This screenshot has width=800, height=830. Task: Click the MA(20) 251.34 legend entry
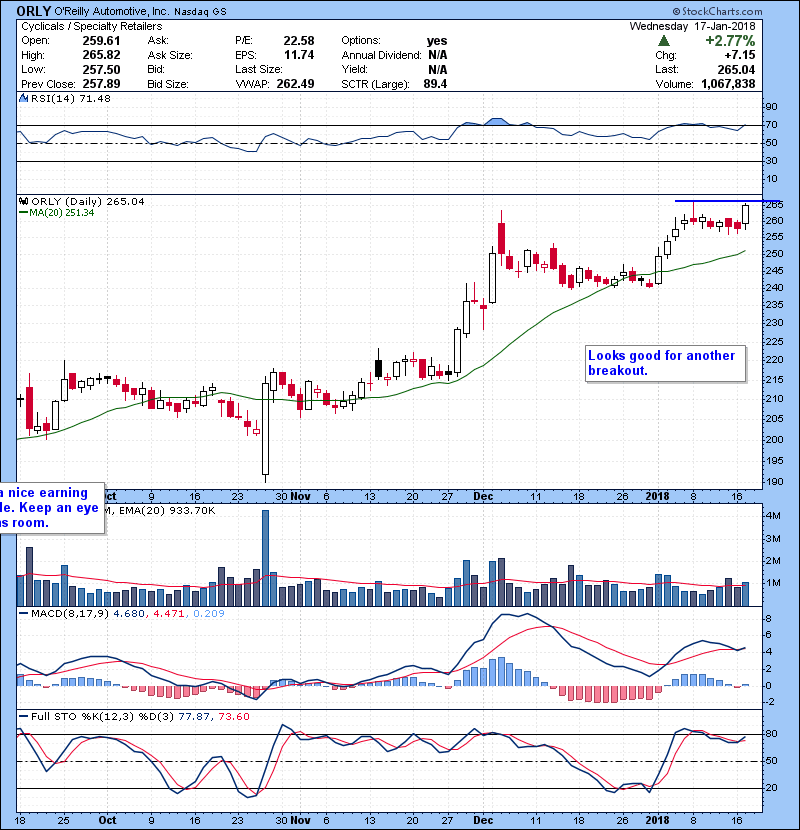(x=61, y=212)
